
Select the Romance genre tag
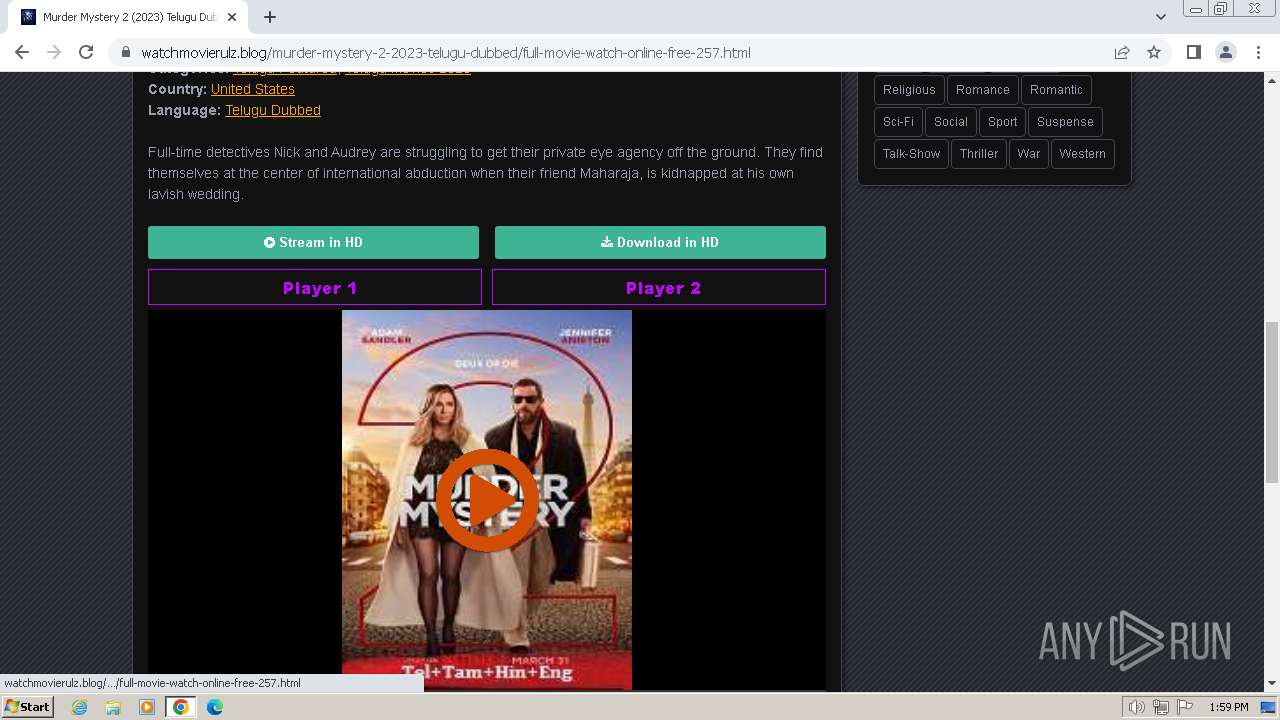pyautogui.click(x=982, y=90)
